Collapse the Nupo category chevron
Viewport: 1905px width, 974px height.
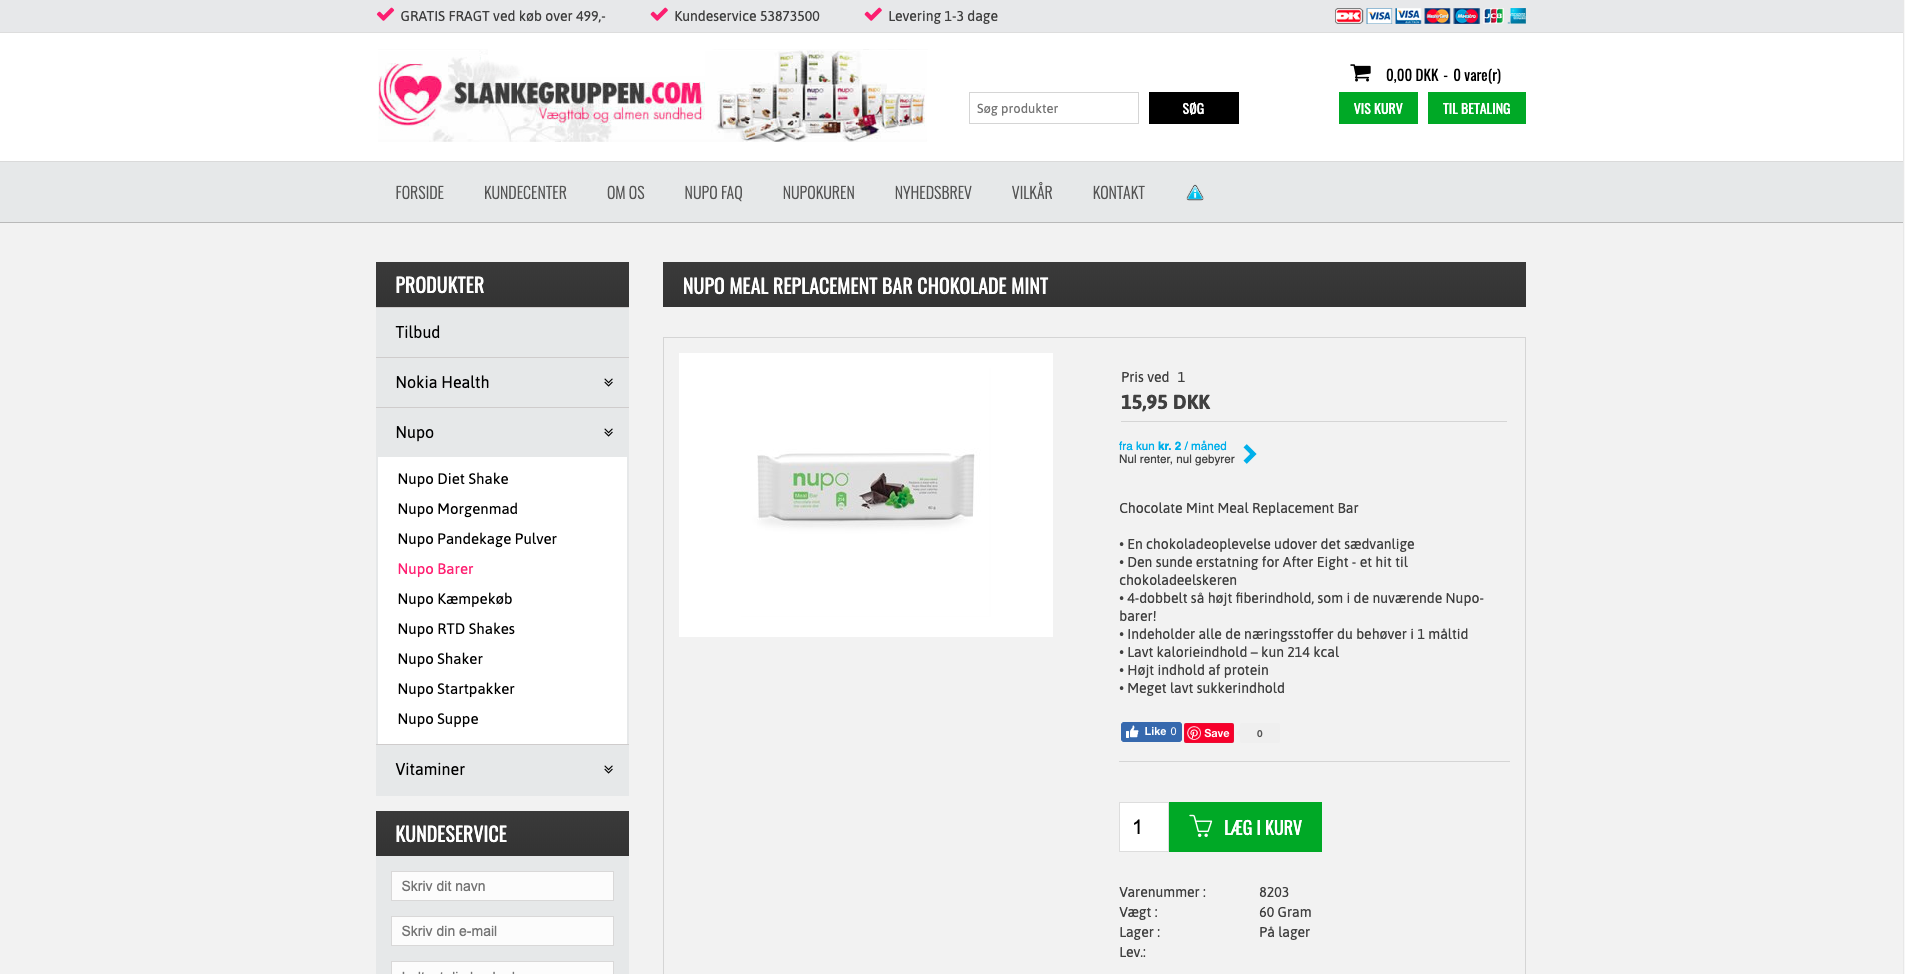608,432
